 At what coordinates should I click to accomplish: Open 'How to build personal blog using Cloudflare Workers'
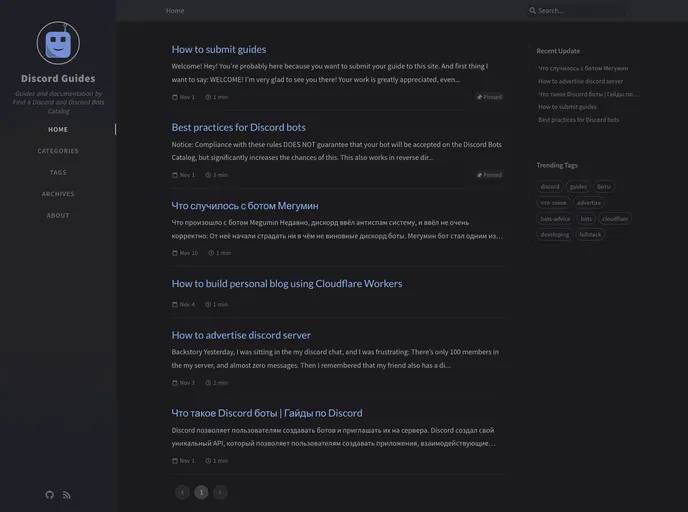[287, 283]
